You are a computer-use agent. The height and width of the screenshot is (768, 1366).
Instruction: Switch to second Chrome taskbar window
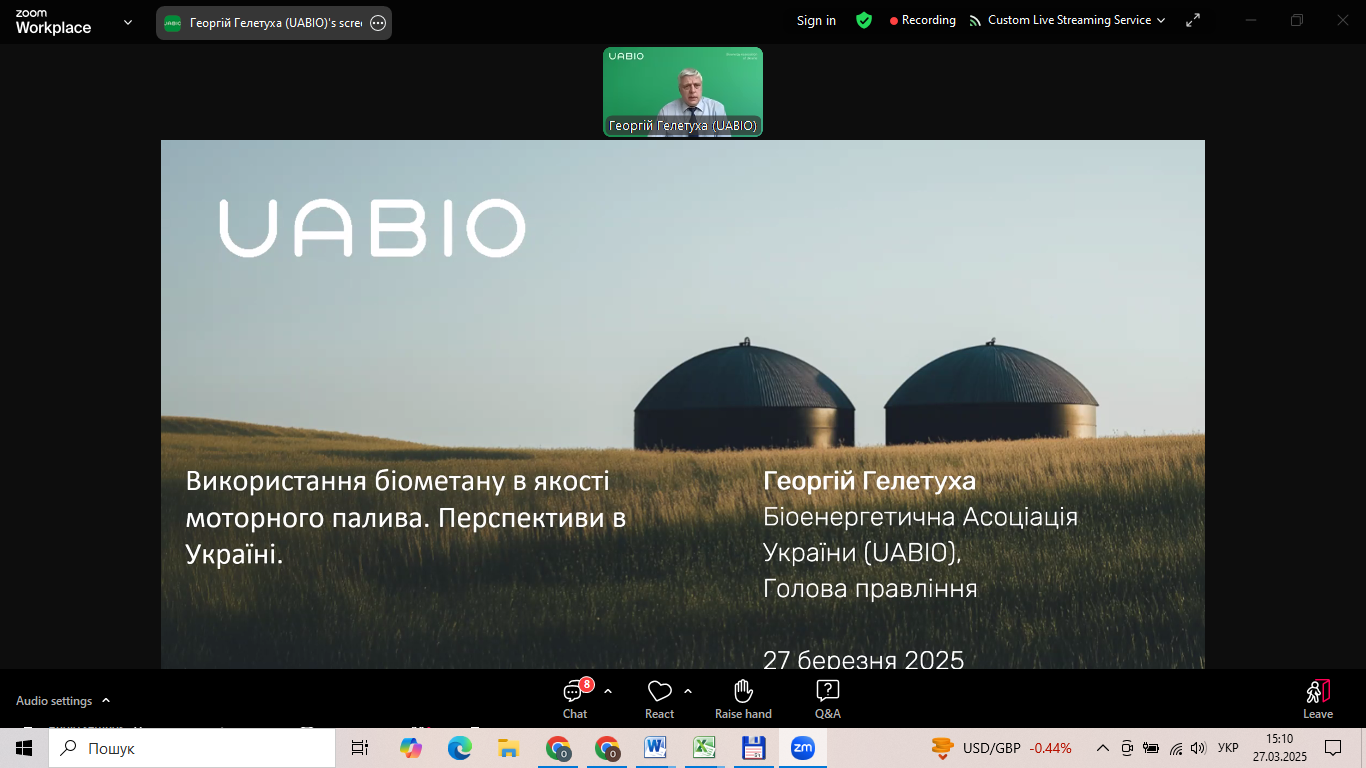pyautogui.click(x=607, y=748)
